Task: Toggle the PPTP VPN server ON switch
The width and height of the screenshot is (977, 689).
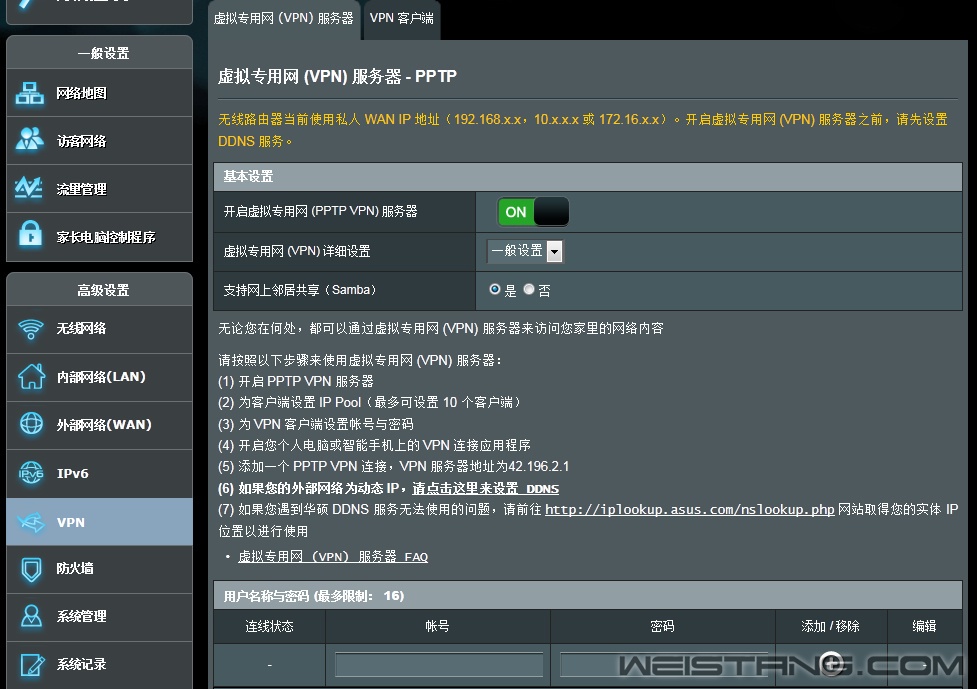Action: [533, 212]
